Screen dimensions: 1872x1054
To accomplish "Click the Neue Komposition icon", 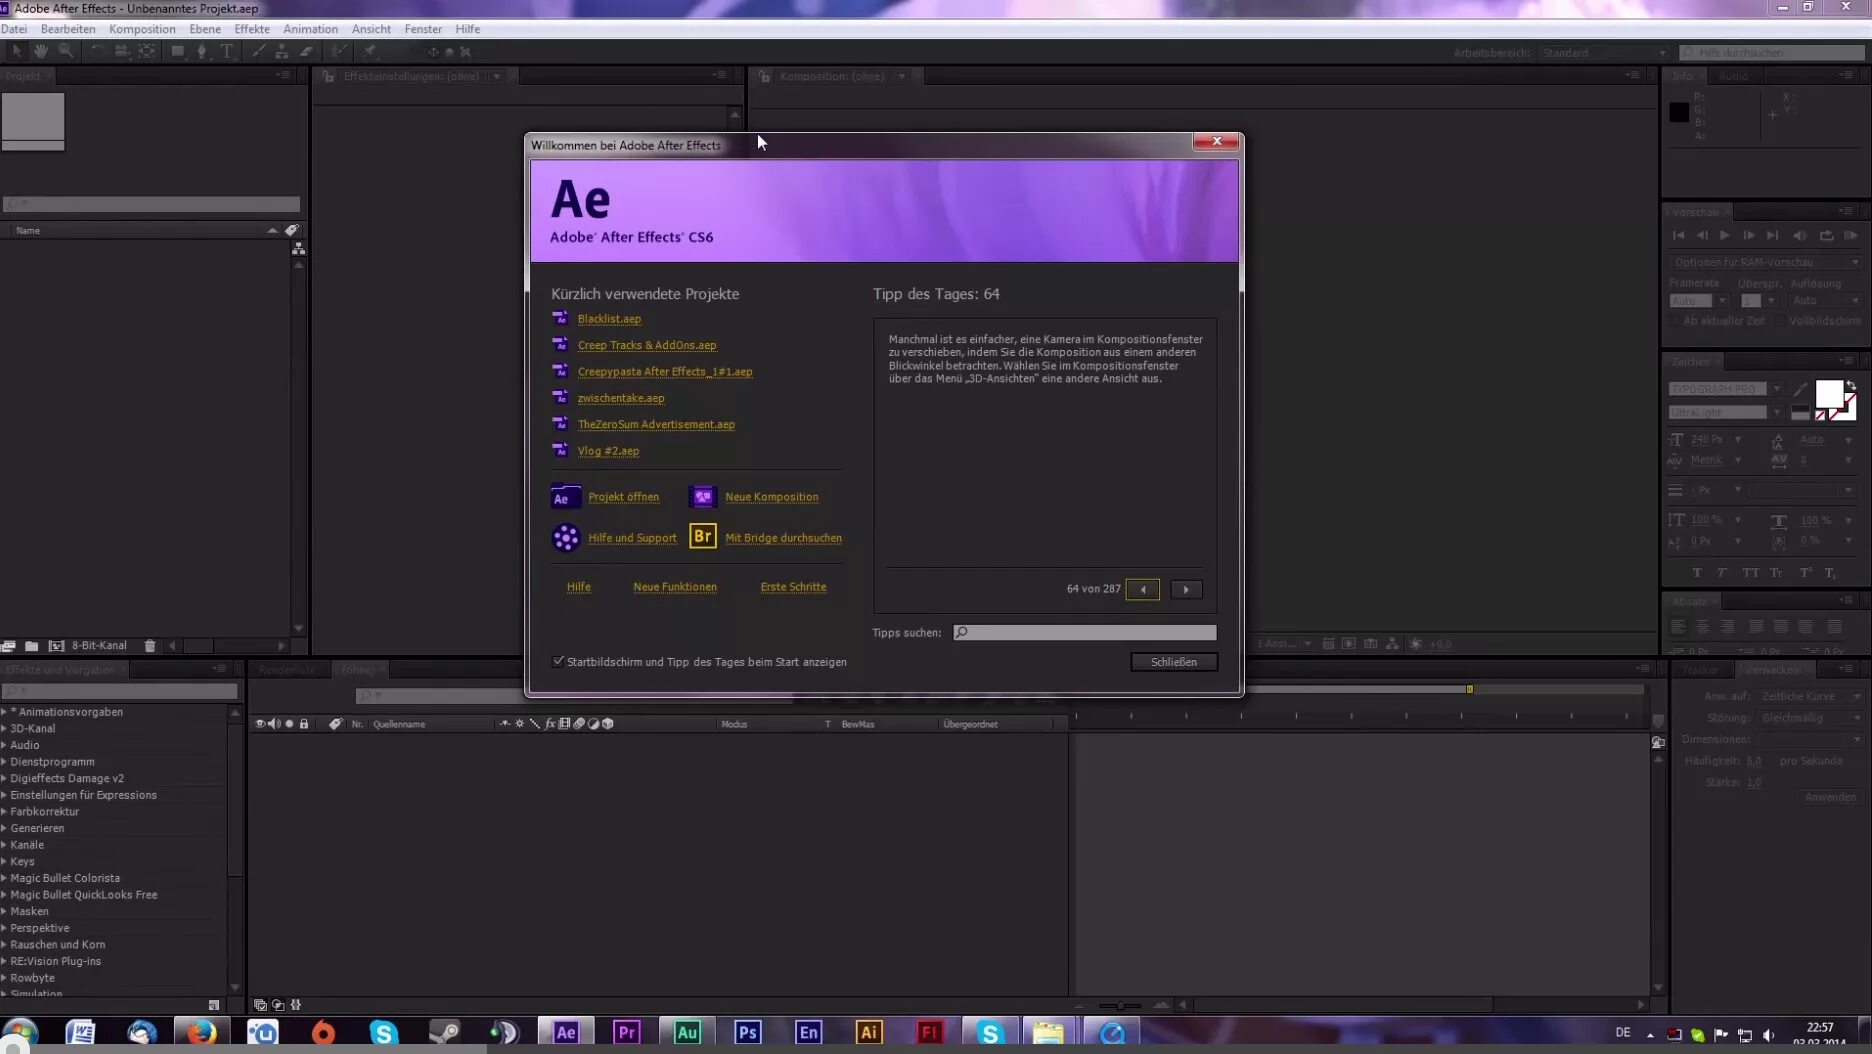I will pyautogui.click(x=703, y=497).
